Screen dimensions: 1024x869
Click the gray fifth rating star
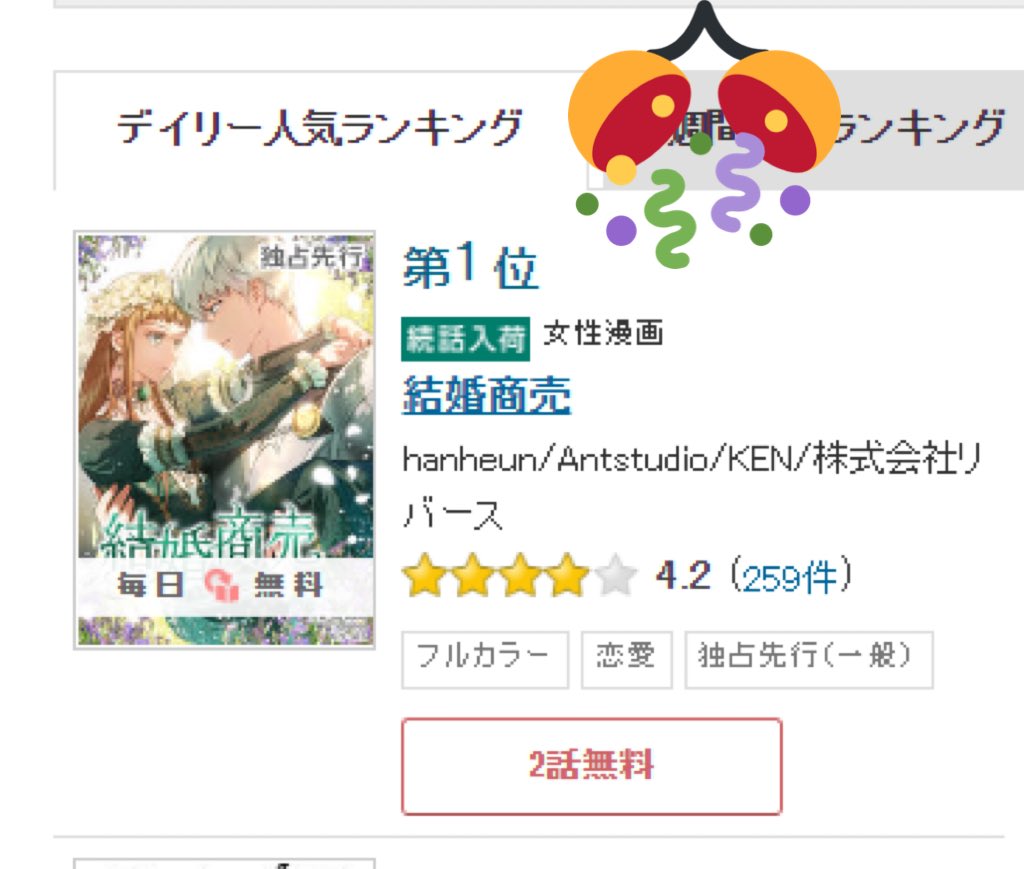pyautogui.click(x=615, y=575)
